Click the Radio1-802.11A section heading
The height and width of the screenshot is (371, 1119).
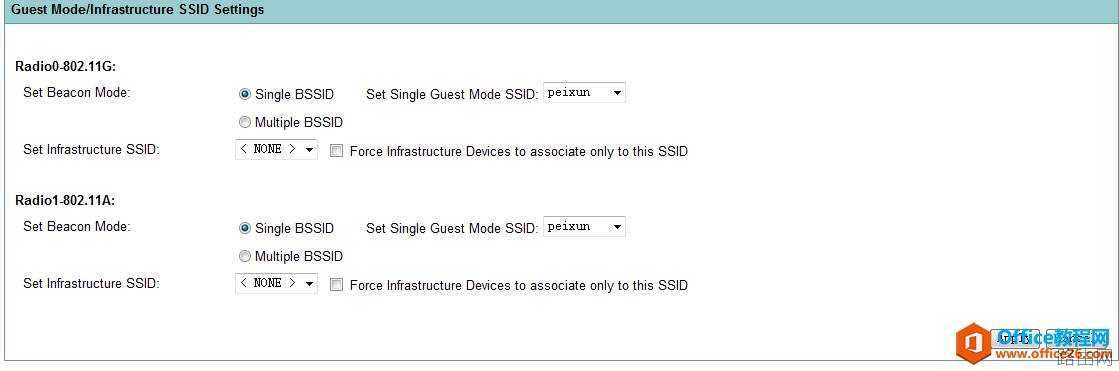pyautogui.click(x=65, y=200)
